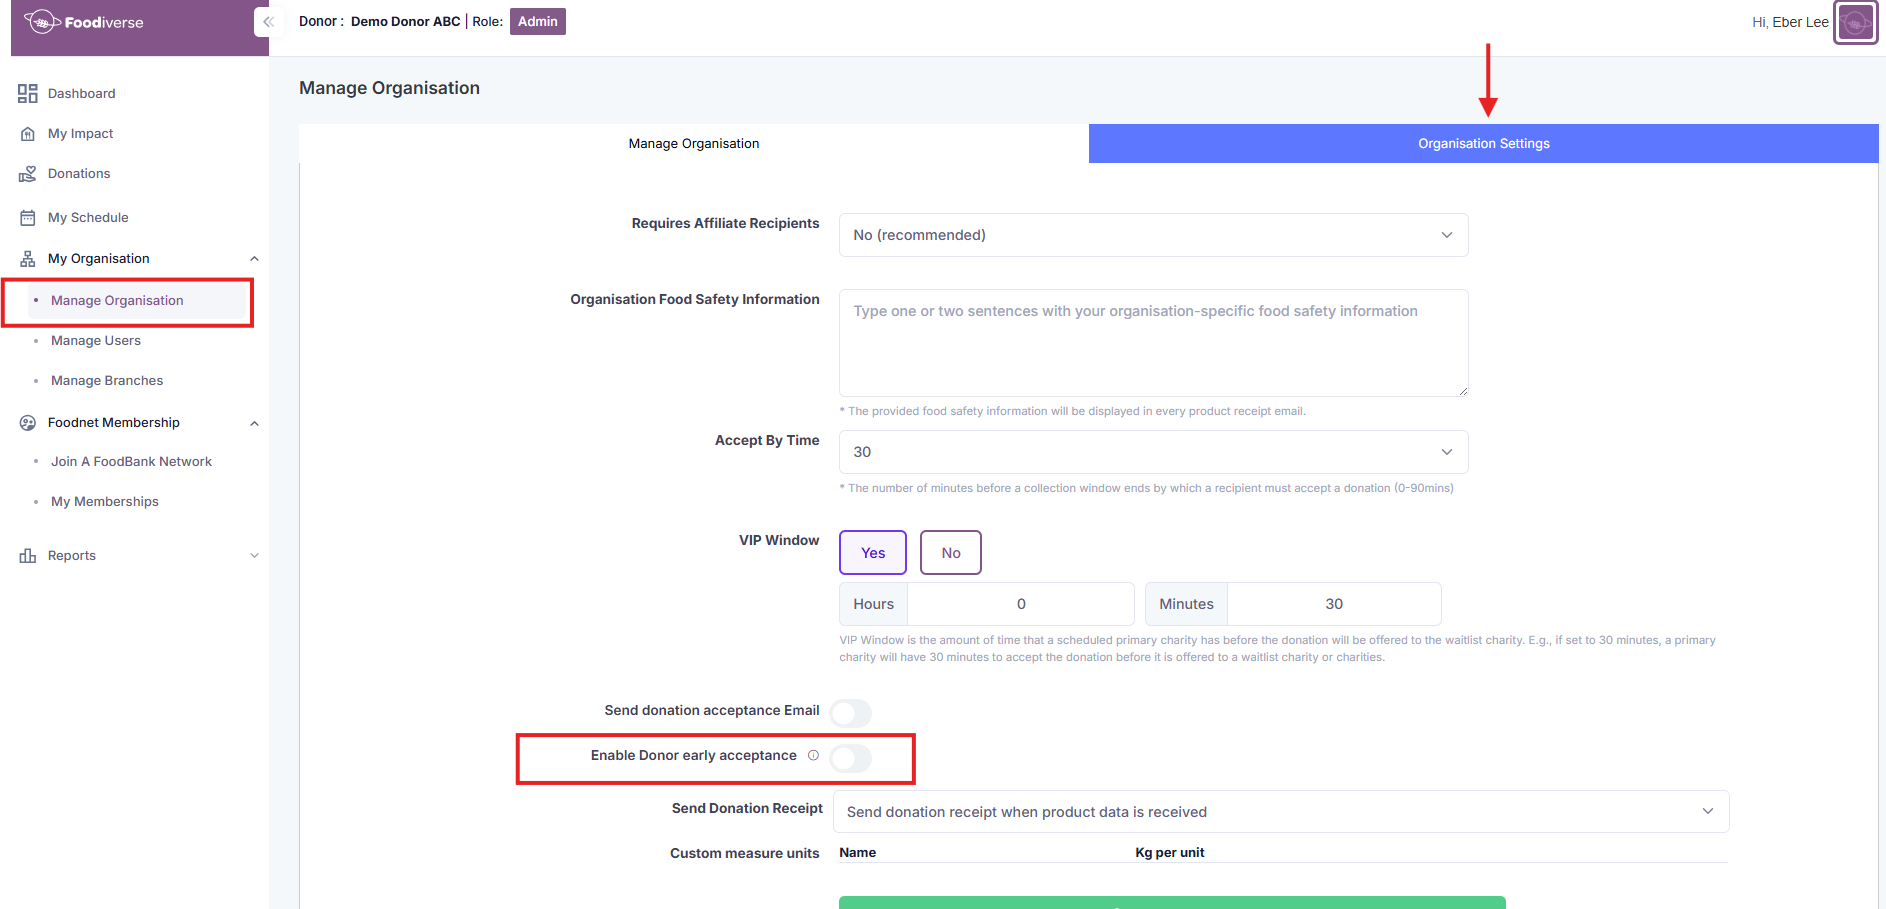1886x909 pixels.
Task: Click Organisation Food Safety Information text area
Action: tap(1152, 343)
